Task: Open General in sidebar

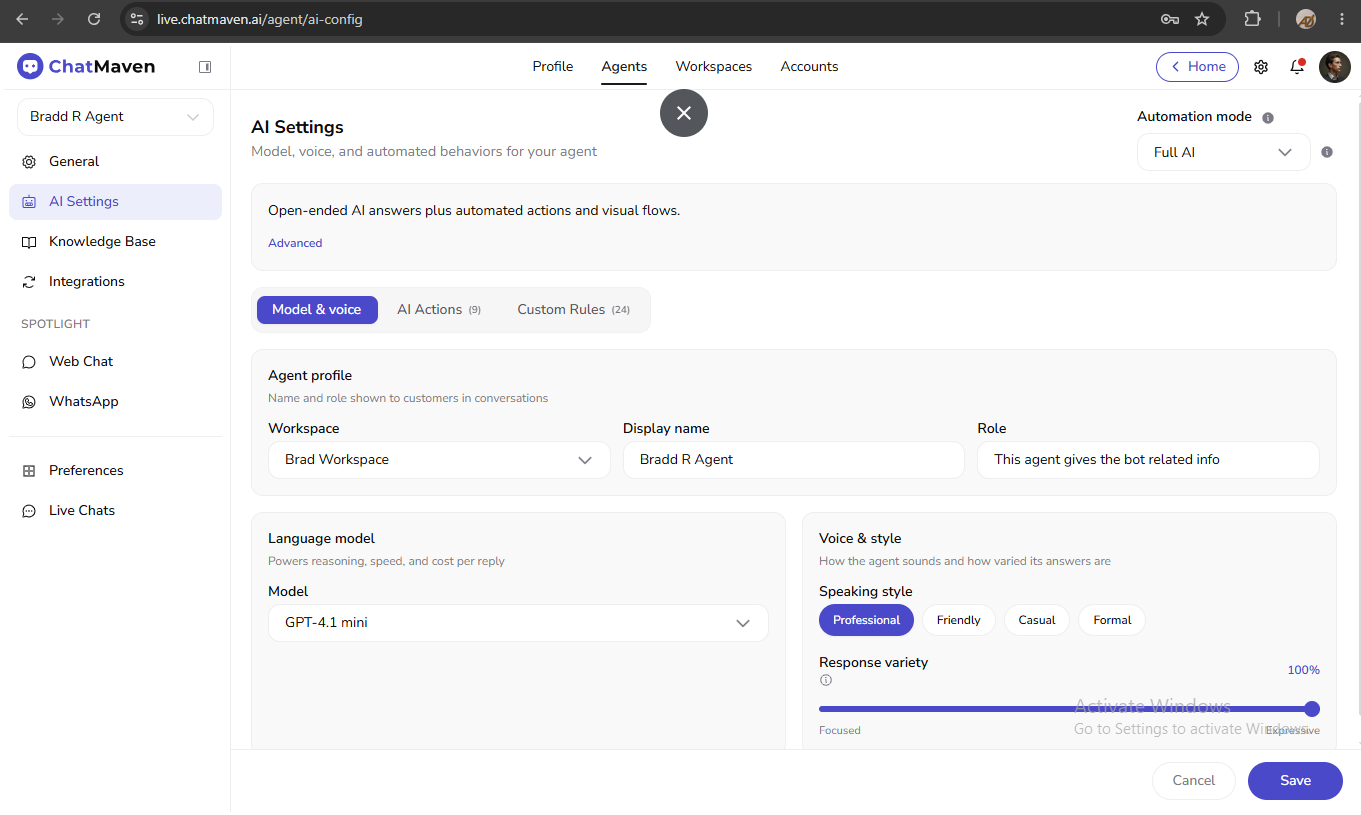Action: coord(115,161)
